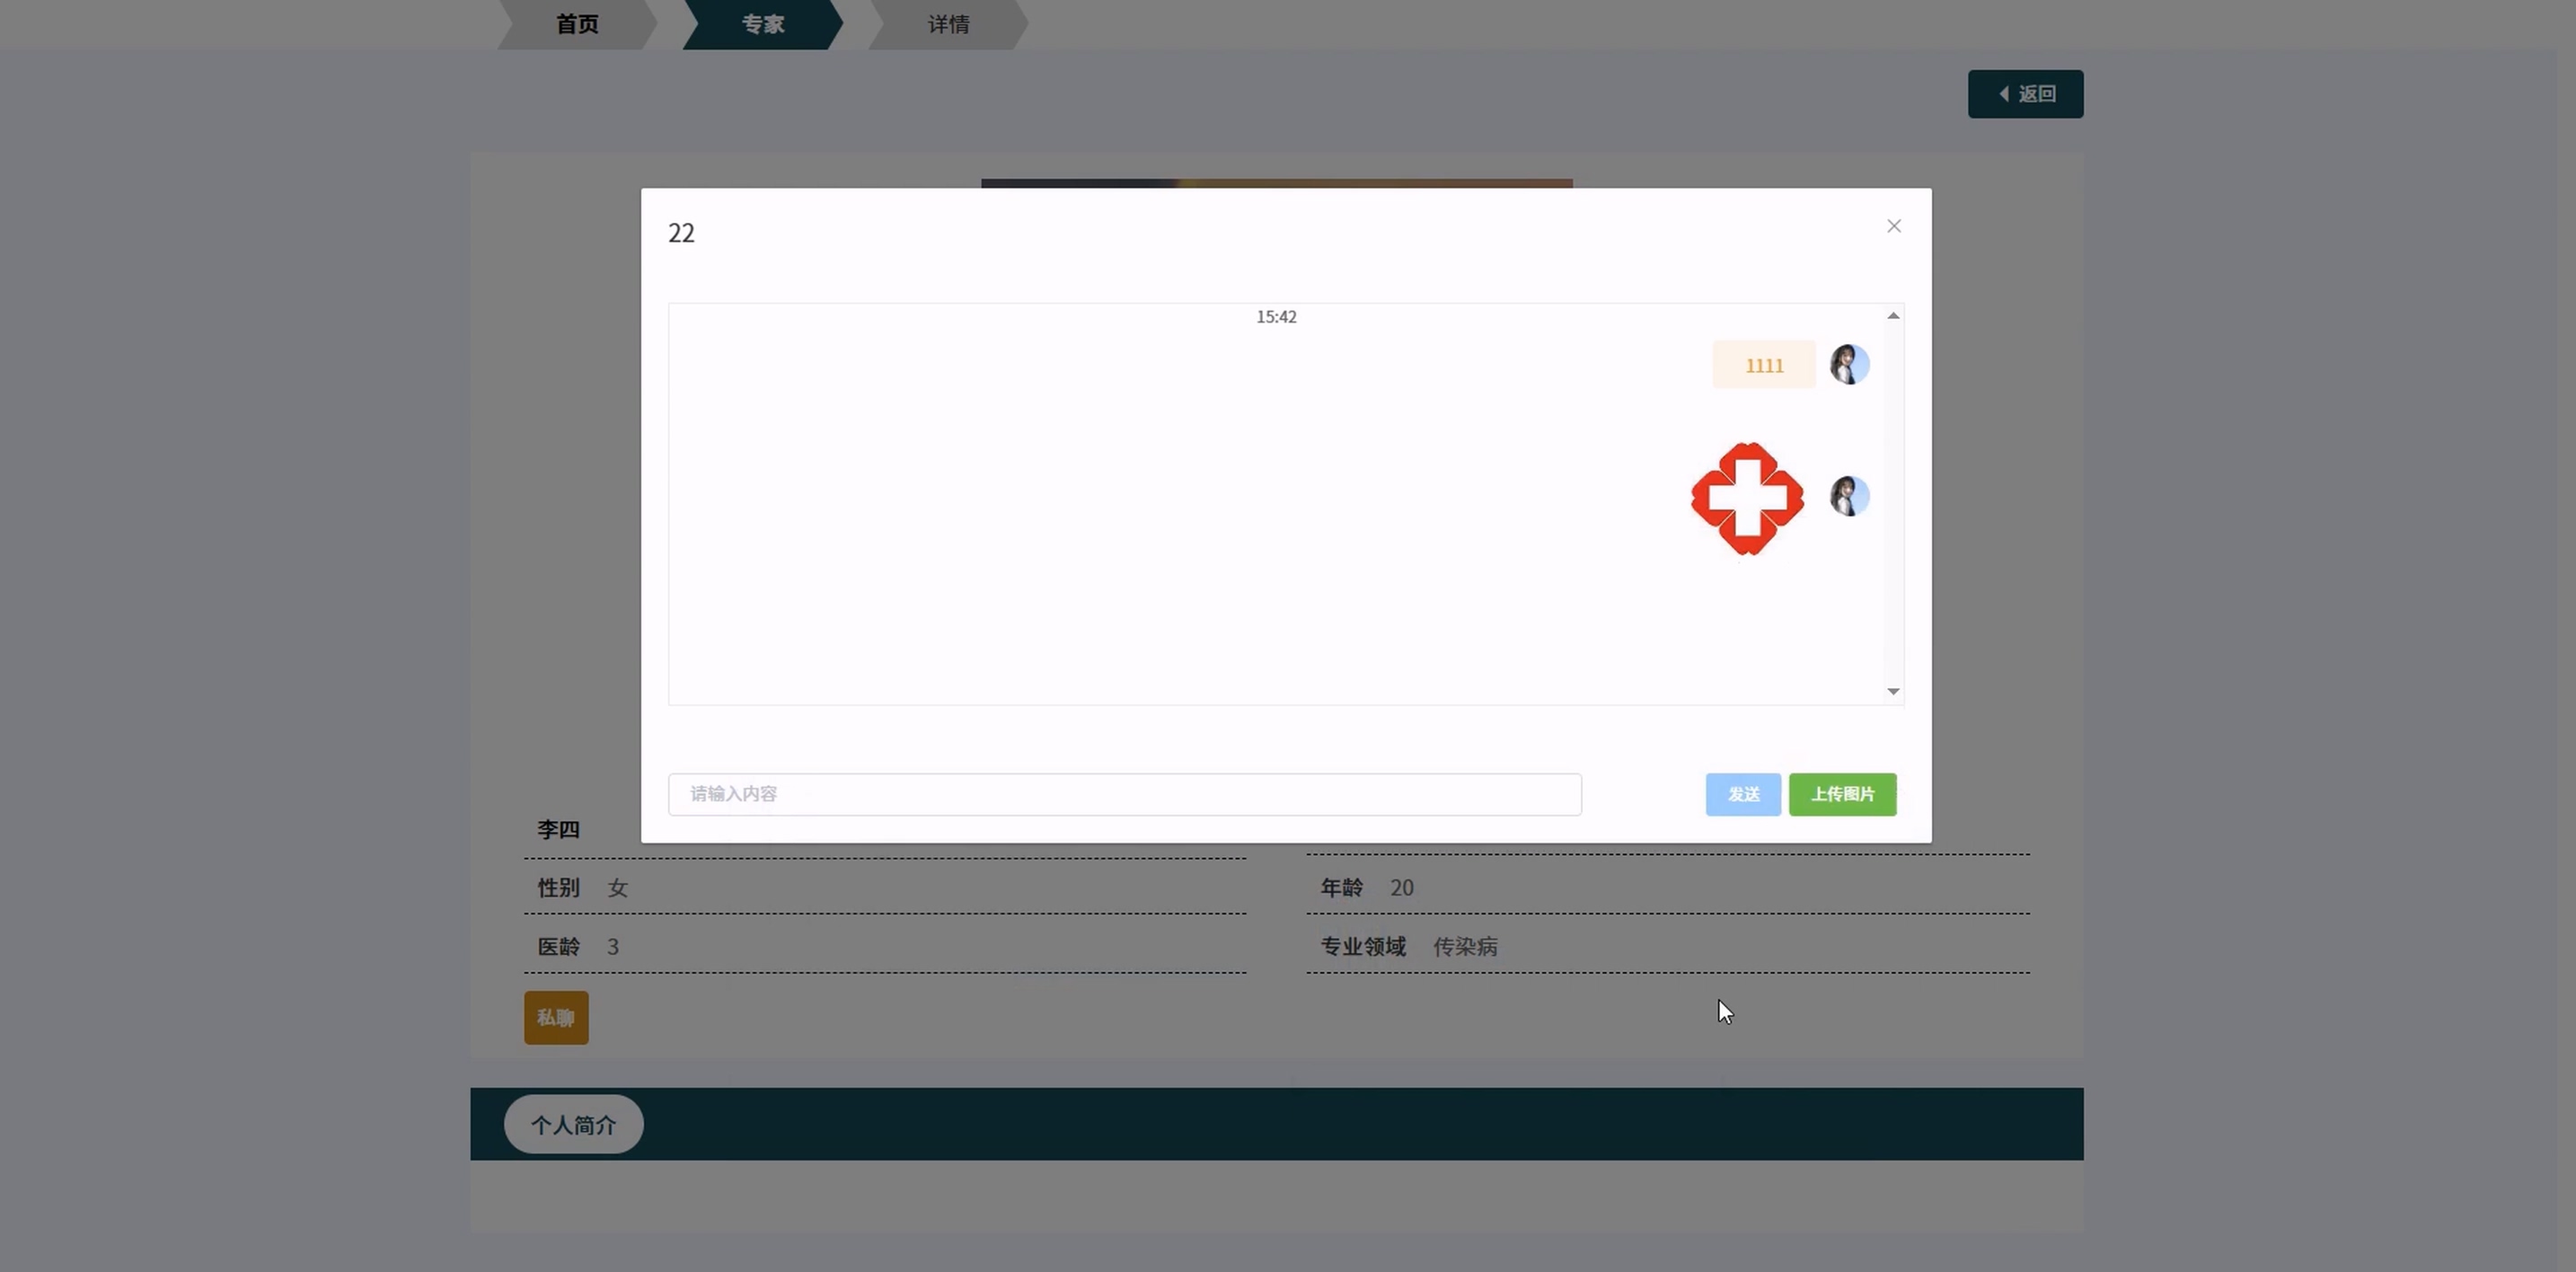Viewport: 2576px width, 1272px height.
Task: Click the message input field
Action: click(1124, 794)
